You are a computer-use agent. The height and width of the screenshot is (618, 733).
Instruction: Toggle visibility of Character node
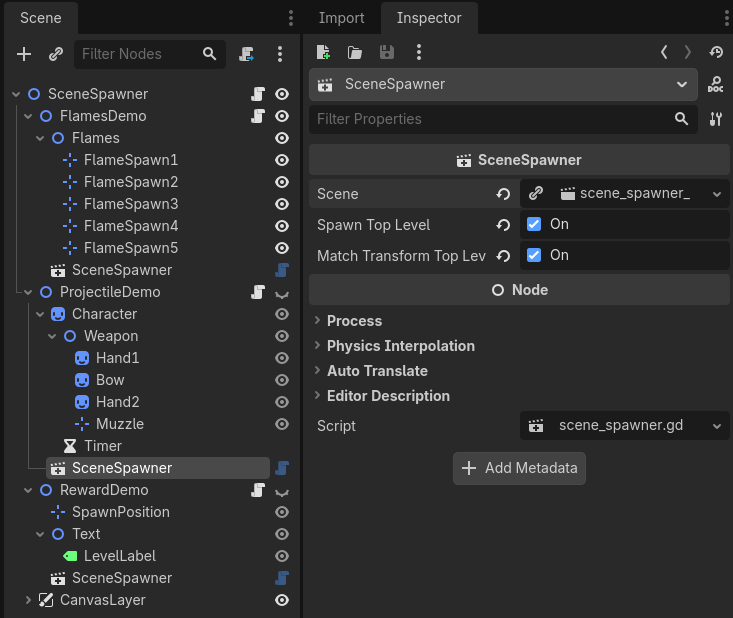[x=282, y=314]
